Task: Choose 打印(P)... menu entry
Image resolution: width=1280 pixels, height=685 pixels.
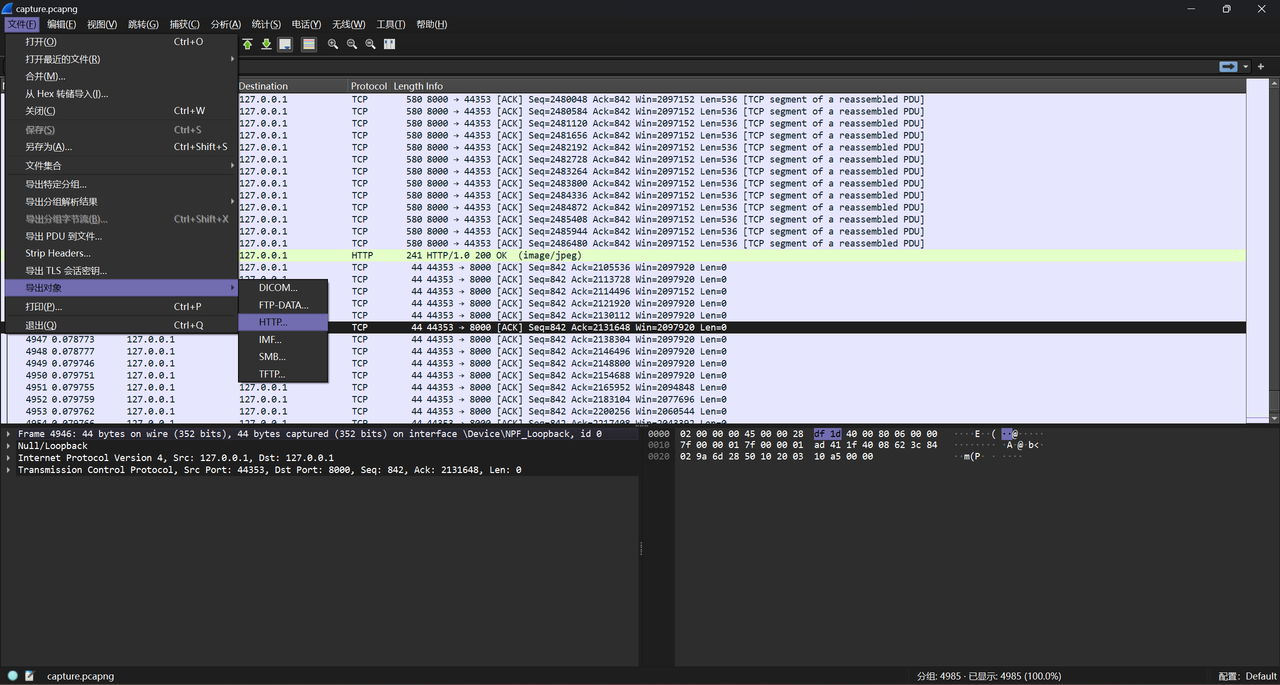Action: pyautogui.click(x=121, y=307)
